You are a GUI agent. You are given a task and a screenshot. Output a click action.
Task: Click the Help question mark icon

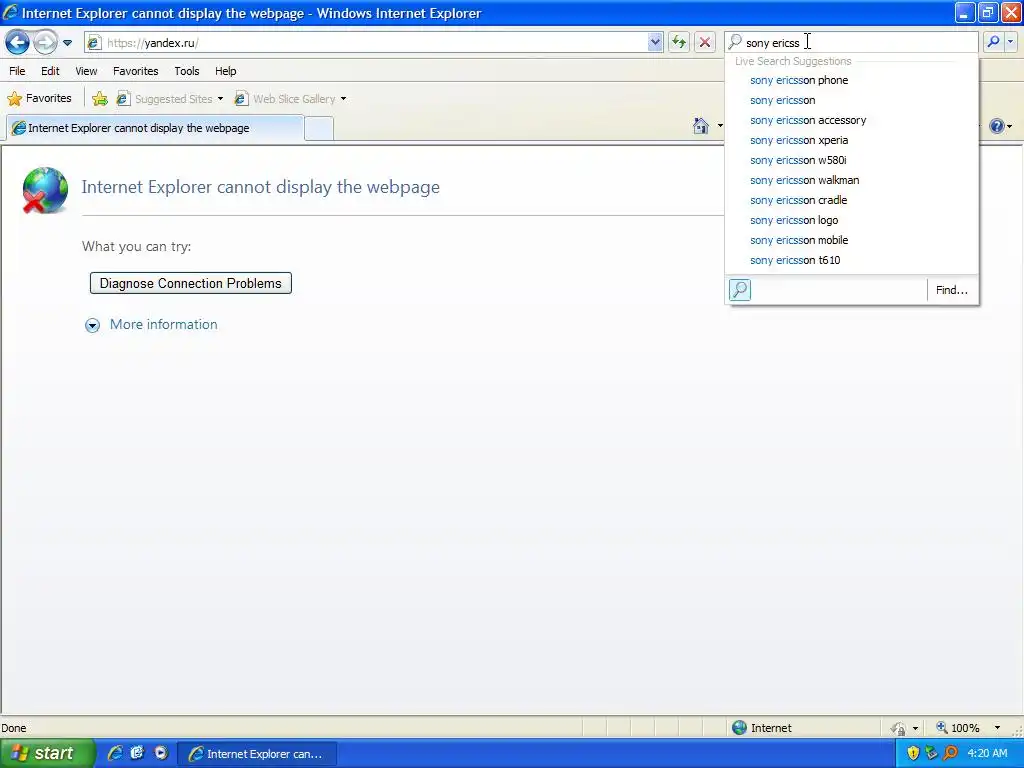coord(997,126)
